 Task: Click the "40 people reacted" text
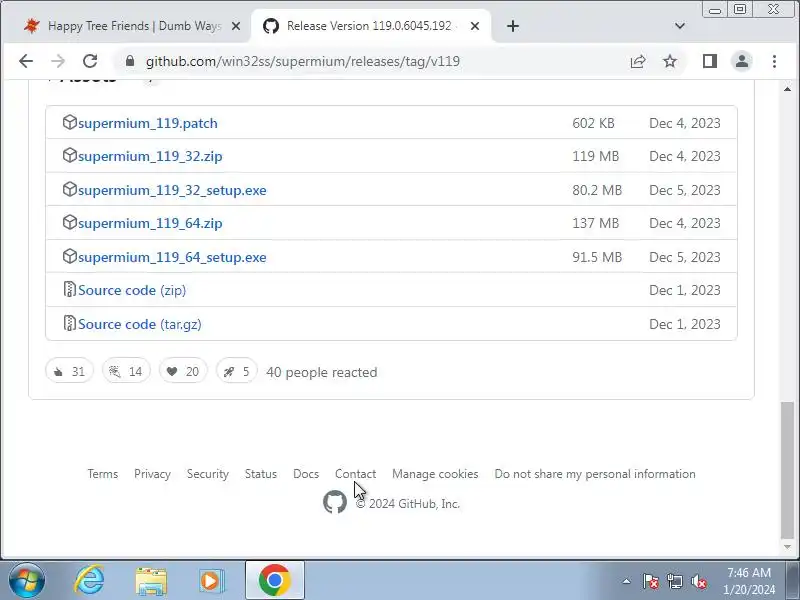point(321,372)
